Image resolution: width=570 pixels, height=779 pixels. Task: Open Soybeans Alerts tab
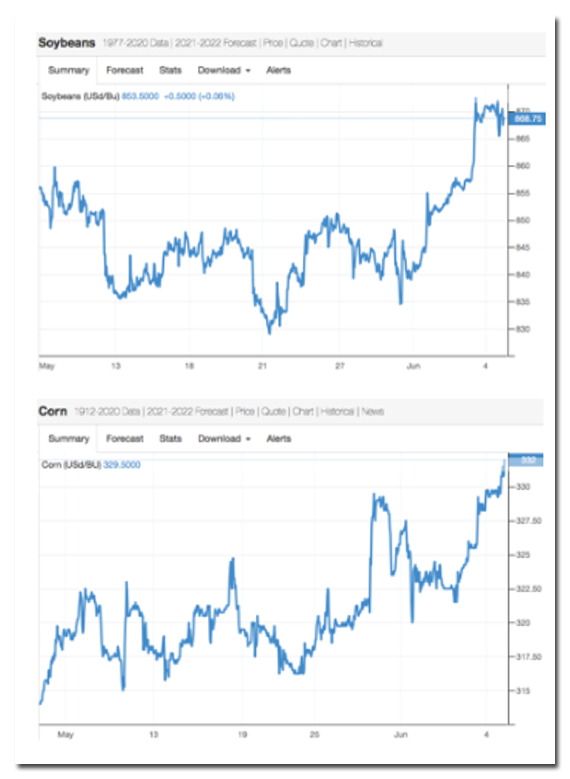click(278, 70)
